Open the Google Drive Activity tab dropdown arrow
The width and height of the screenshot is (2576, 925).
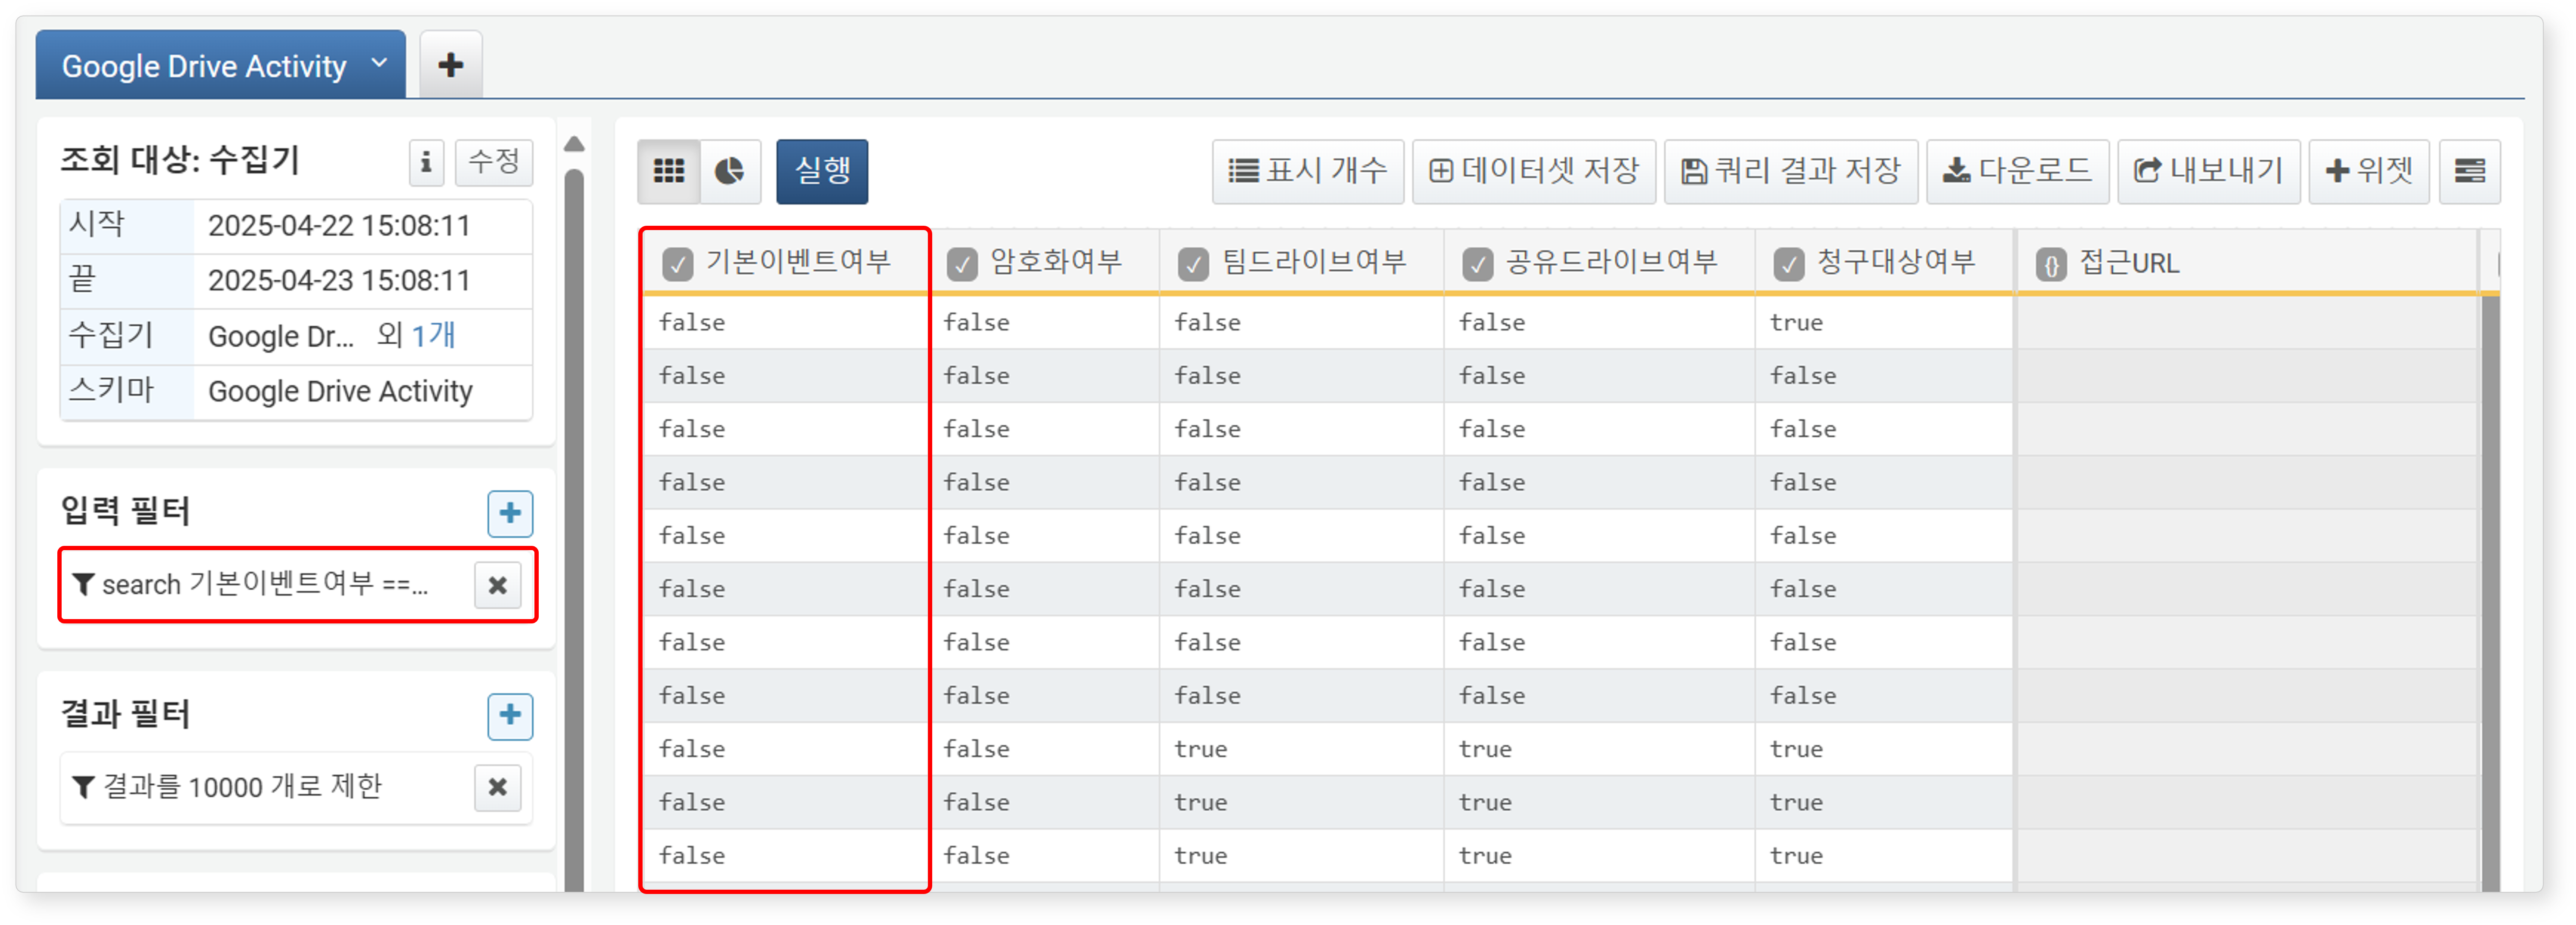click(379, 63)
